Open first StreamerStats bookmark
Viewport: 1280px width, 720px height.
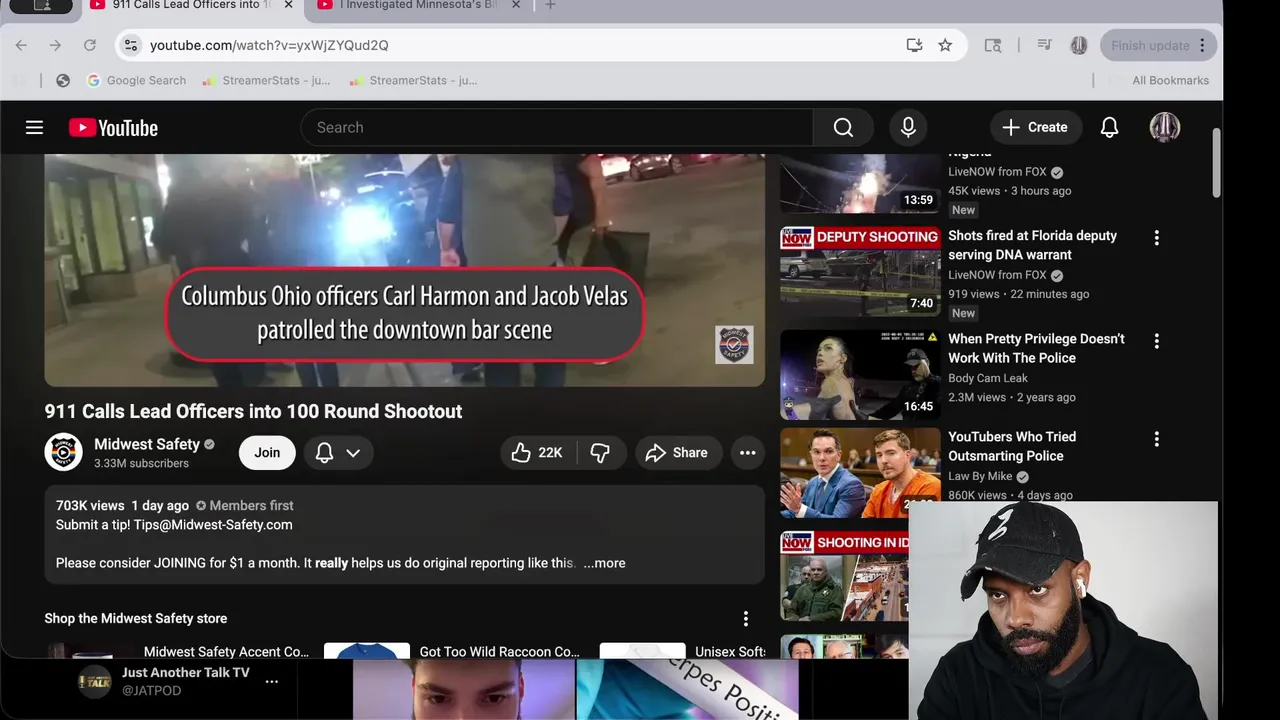point(267,80)
